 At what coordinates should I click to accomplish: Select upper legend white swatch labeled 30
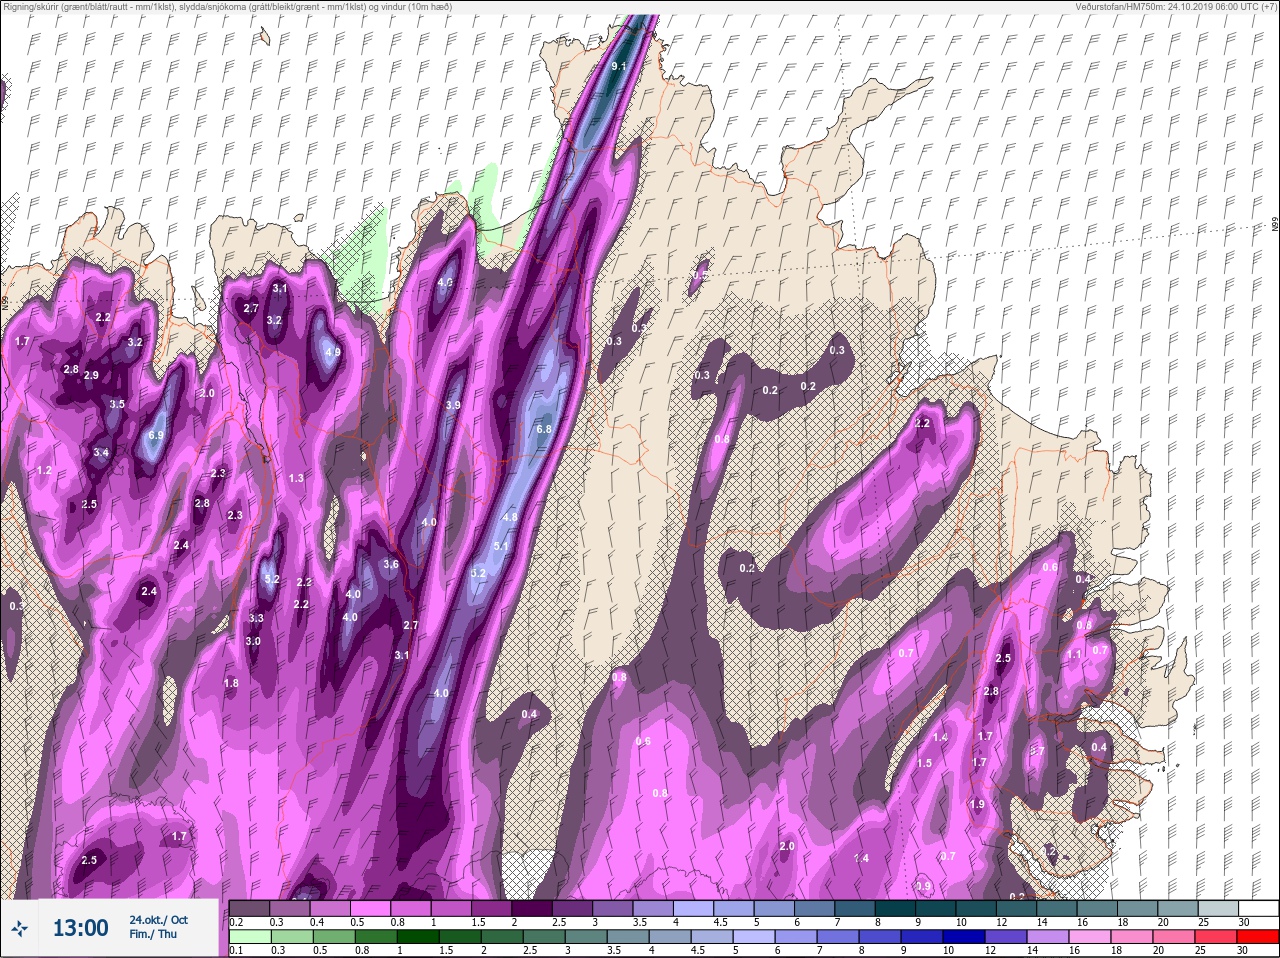click(x=1260, y=908)
